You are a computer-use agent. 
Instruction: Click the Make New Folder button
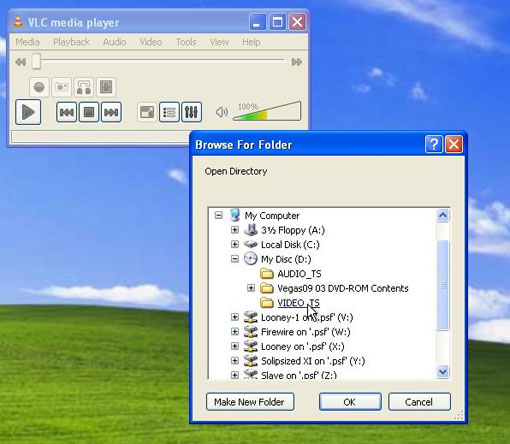pyautogui.click(x=250, y=402)
